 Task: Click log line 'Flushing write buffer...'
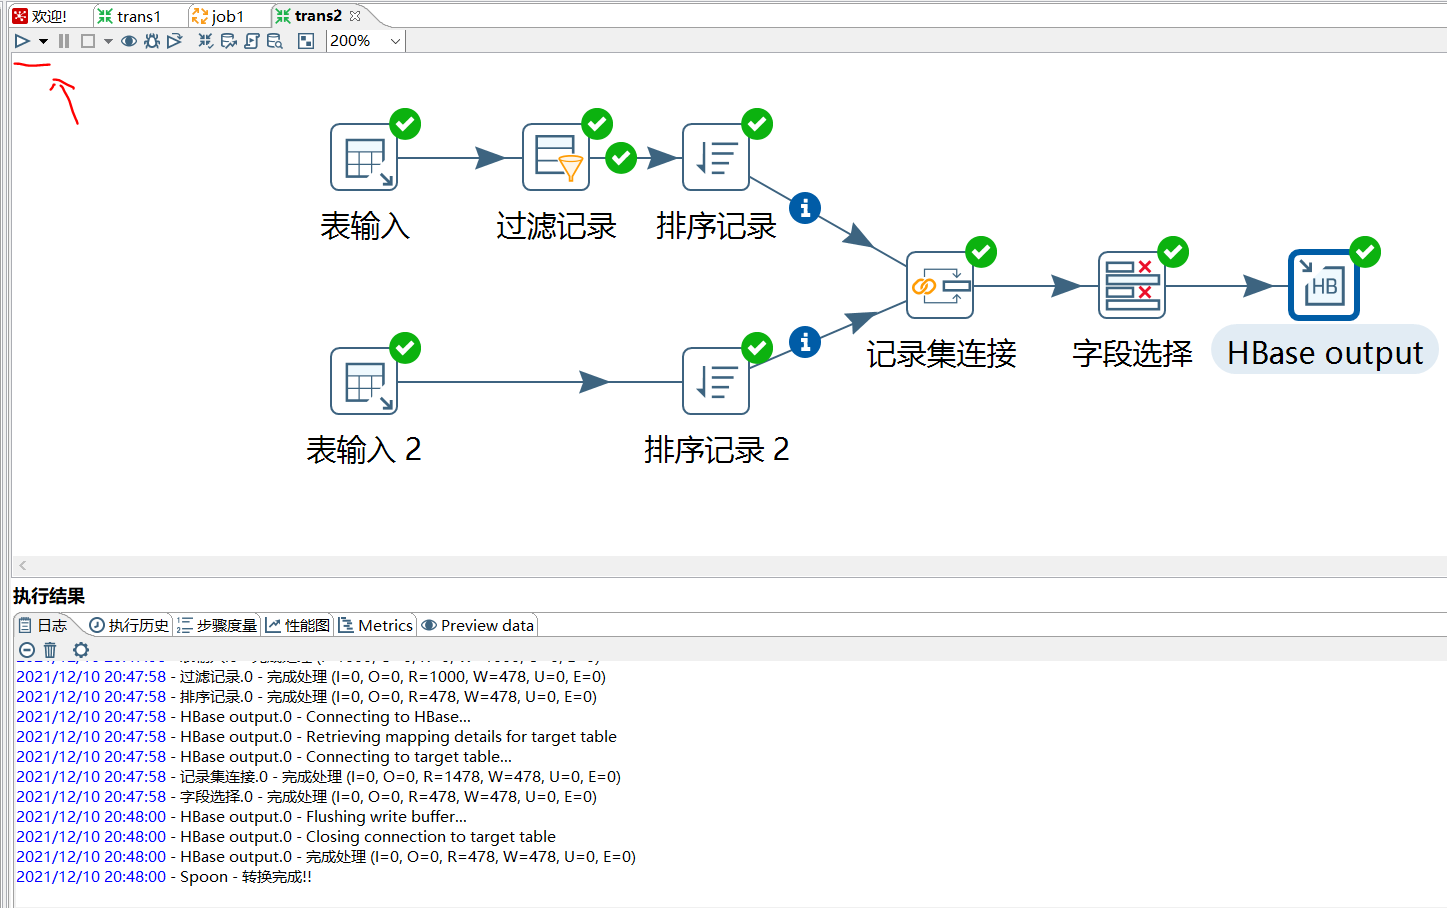point(241,816)
